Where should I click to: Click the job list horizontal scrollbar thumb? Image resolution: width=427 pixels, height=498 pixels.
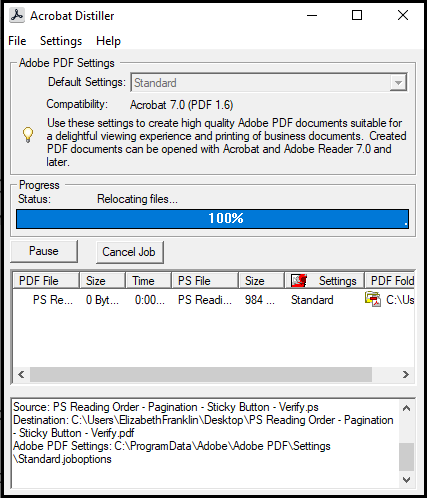[x=201, y=375]
